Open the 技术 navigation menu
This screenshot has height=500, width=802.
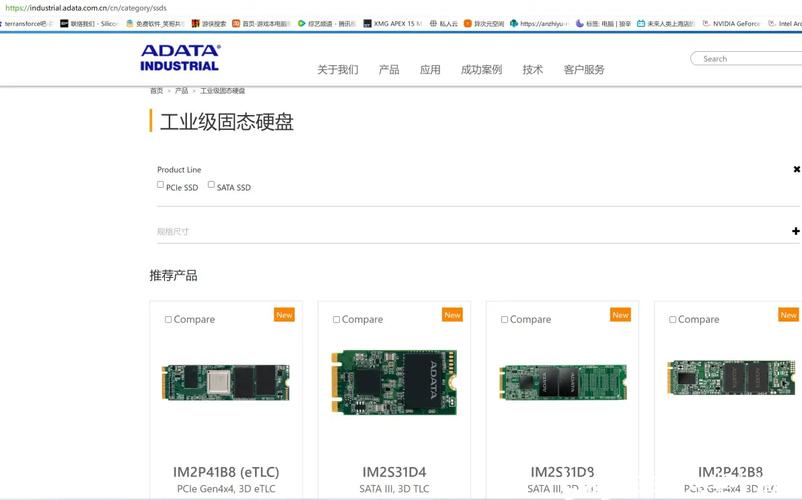point(532,70)
